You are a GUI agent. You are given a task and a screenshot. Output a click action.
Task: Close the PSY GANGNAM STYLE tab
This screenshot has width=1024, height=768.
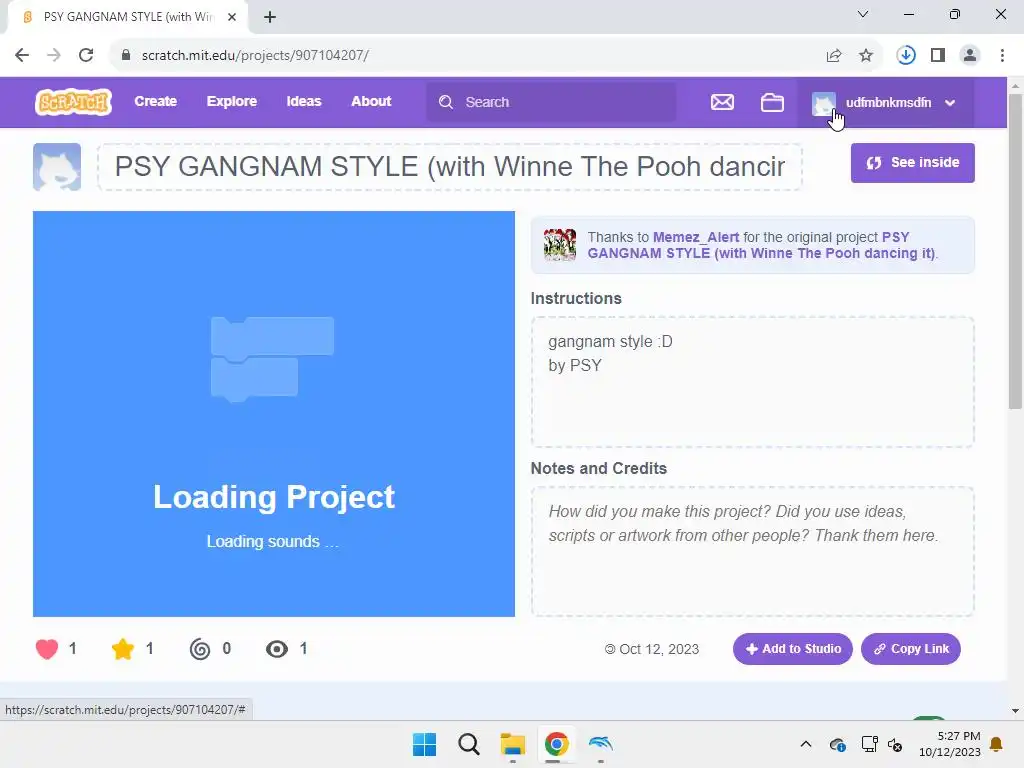point(232,17)
